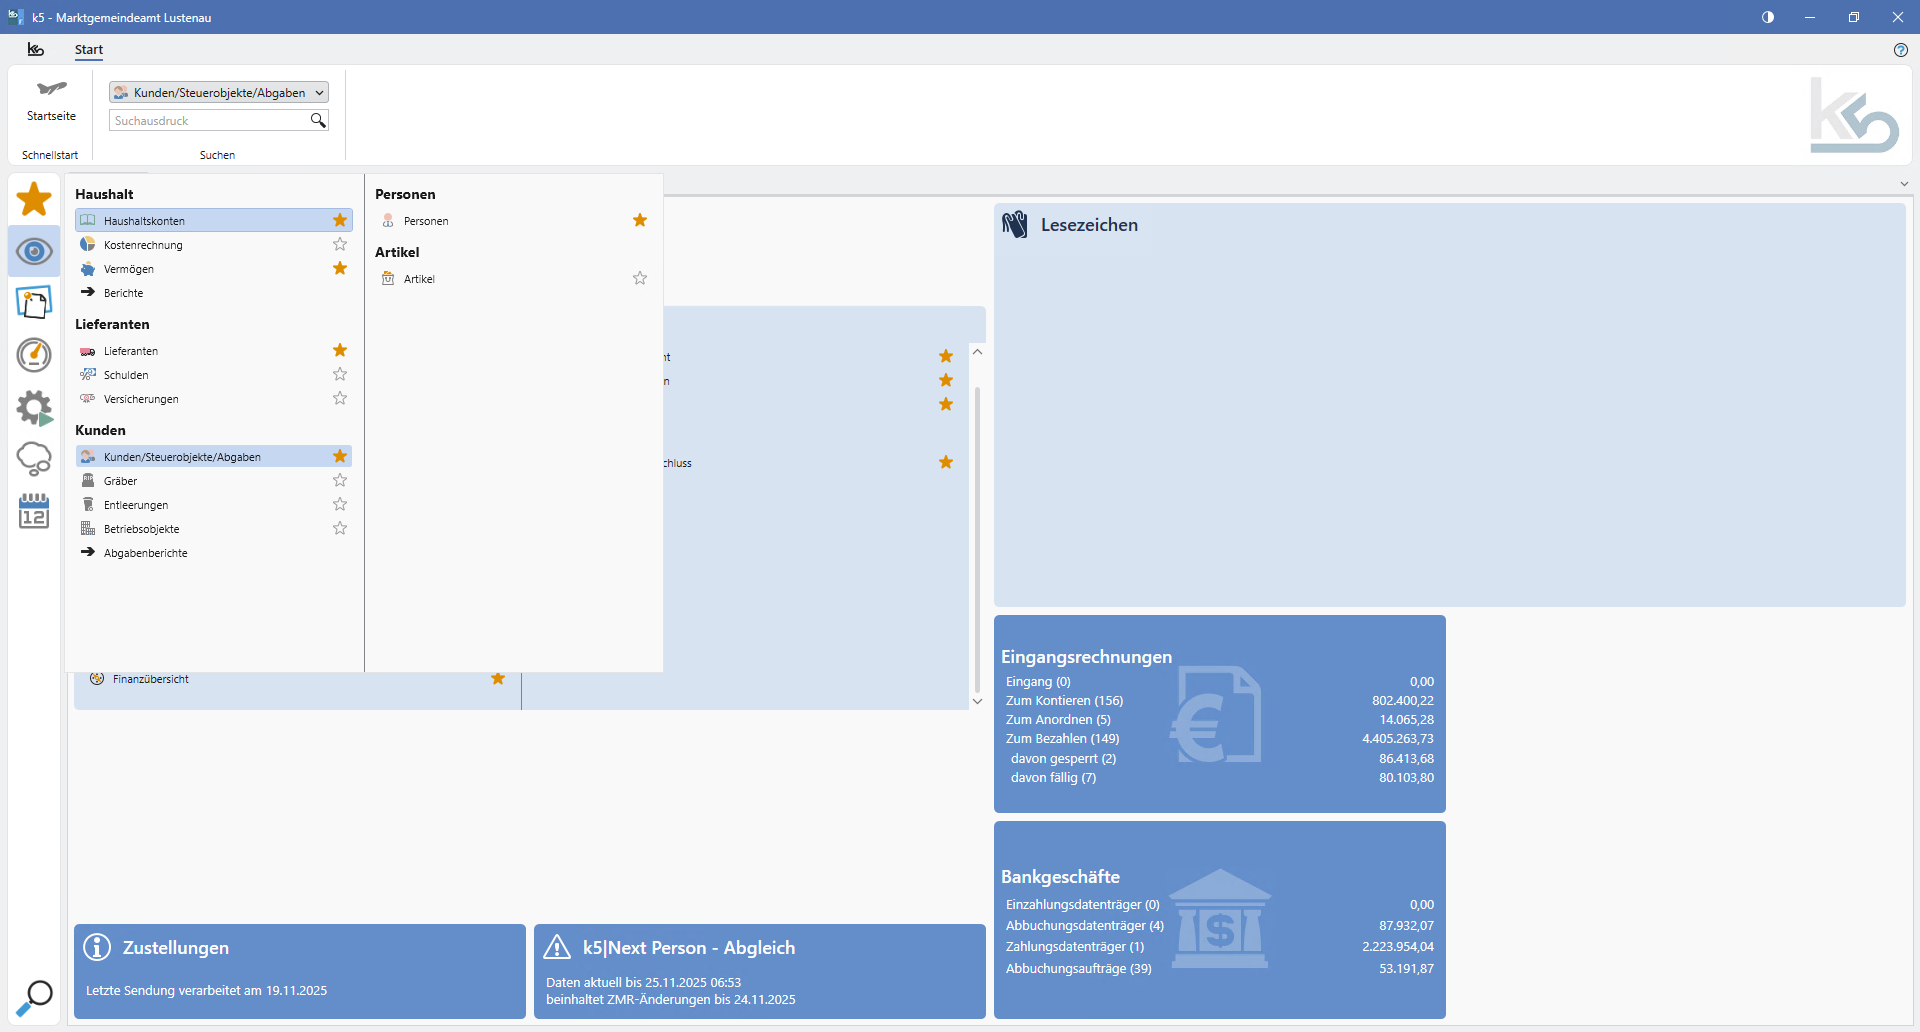Viewport: 1920px width, 1032px height.
Task: Switch to the Start ribbon tab
Action: coord(88,50)
